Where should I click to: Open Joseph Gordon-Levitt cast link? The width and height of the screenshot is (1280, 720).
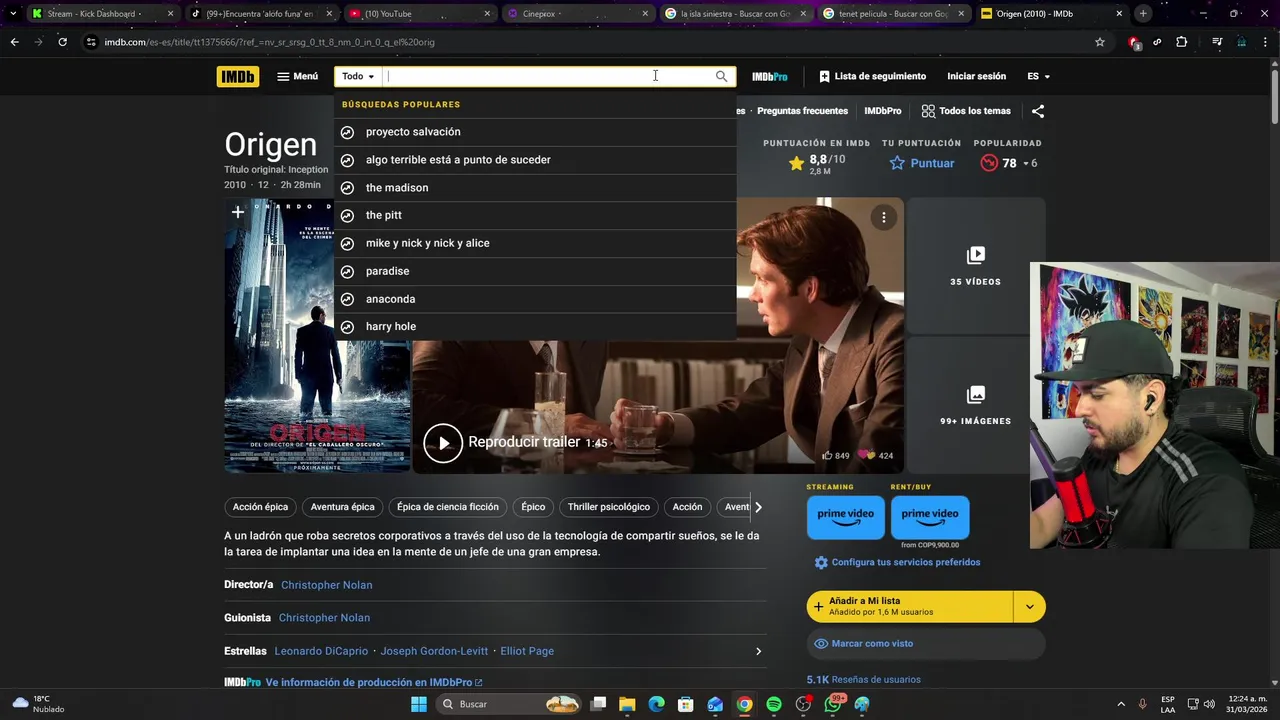tap(434, 651)
